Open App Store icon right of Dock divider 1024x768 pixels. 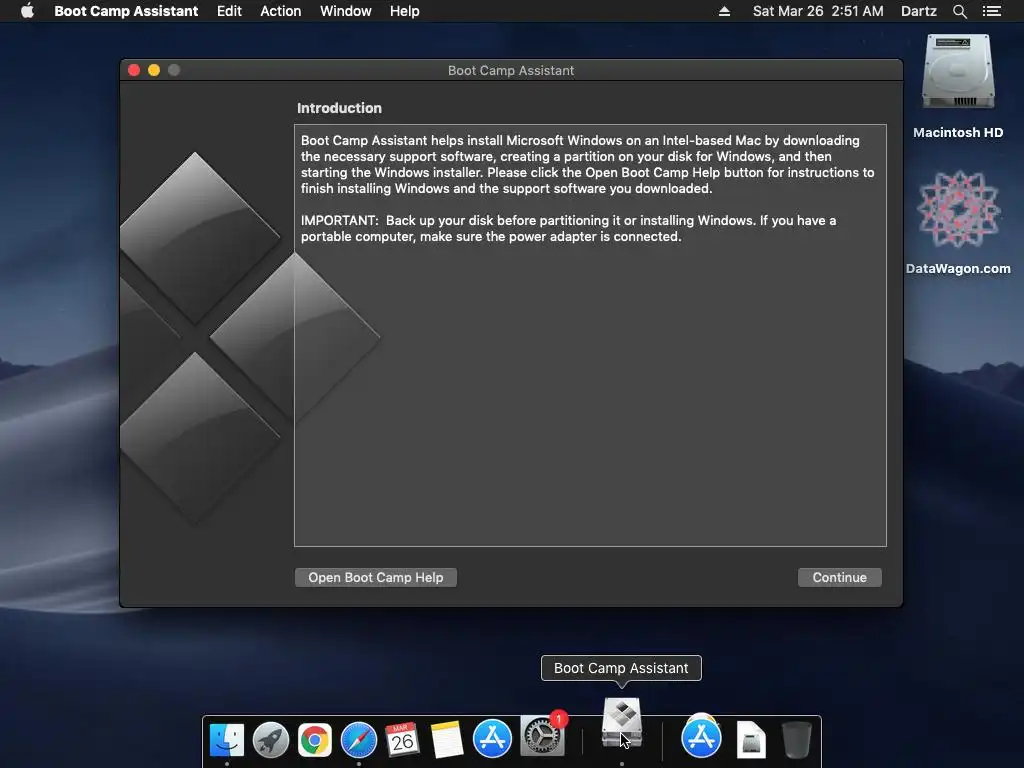[x=701, y=737]
